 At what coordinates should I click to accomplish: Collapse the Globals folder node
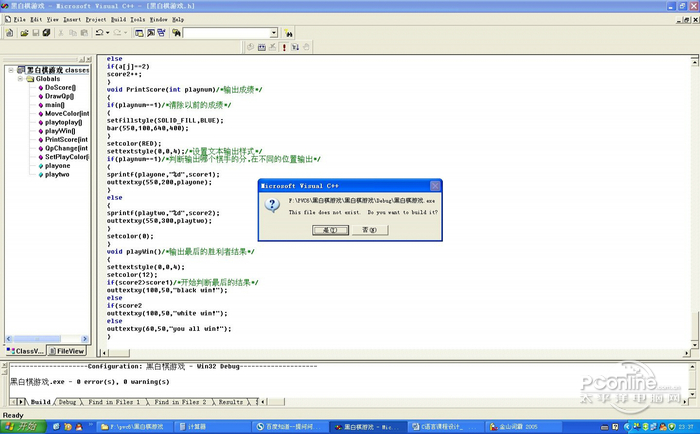19,79
